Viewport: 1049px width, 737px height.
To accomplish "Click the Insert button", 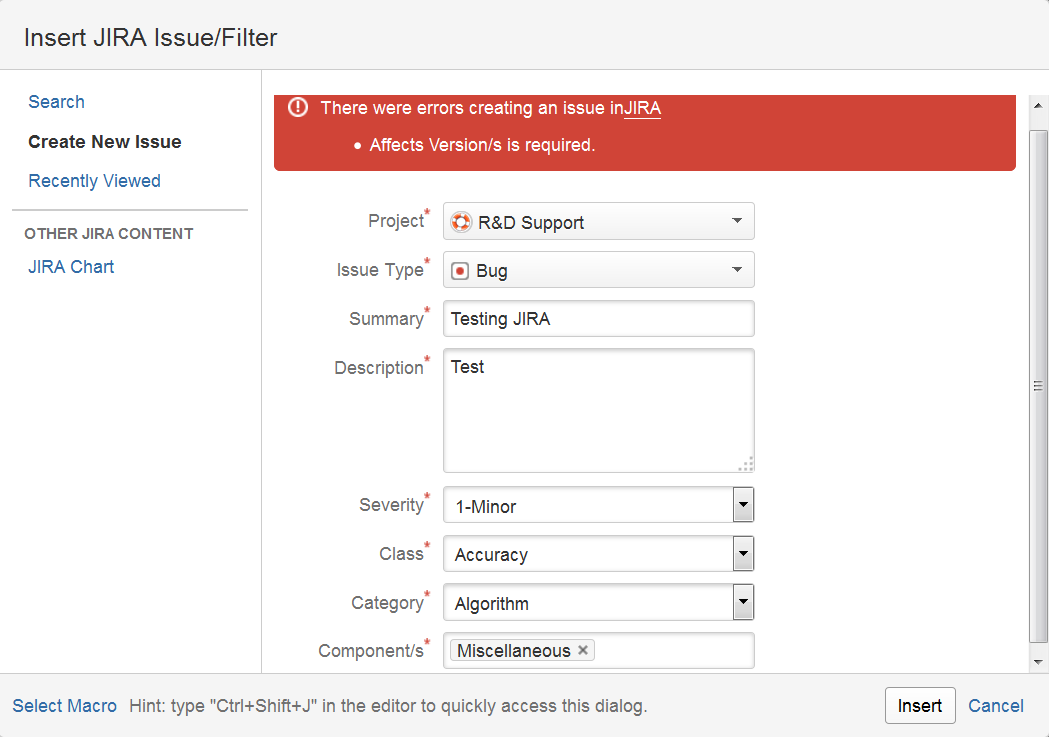I will (920, 706).
